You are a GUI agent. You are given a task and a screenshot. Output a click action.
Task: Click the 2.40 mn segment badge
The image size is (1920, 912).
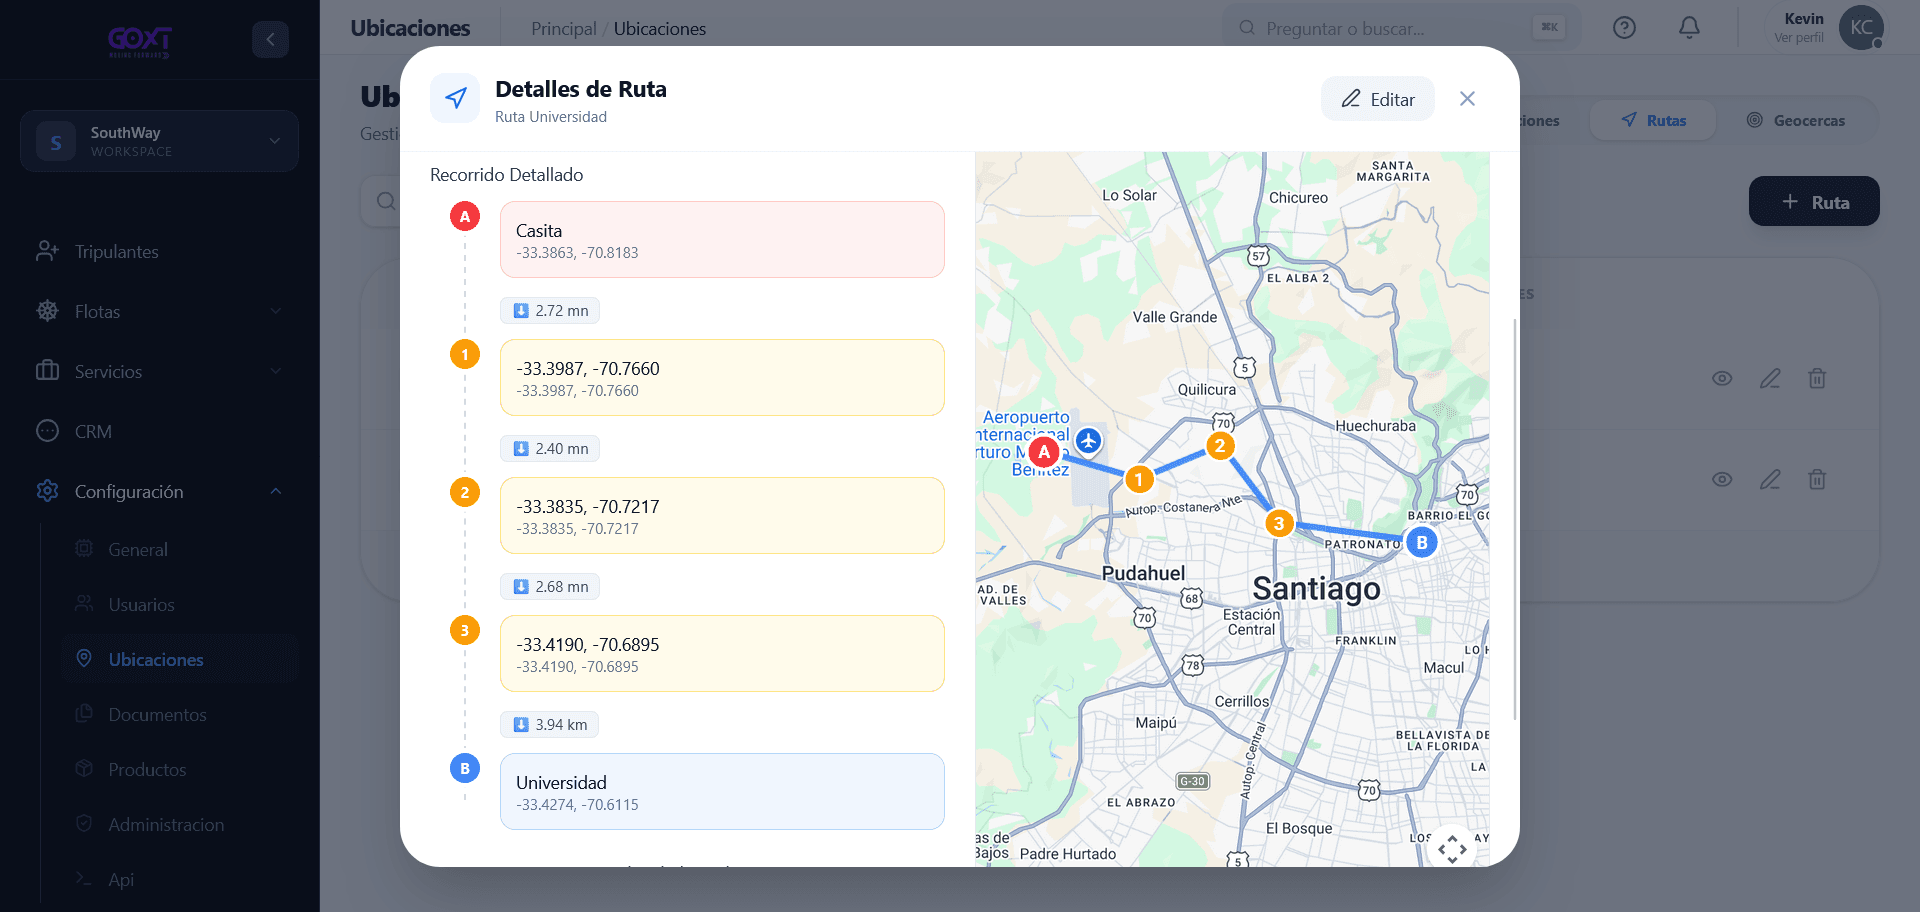pyautogui.click(x=550, y=449)
